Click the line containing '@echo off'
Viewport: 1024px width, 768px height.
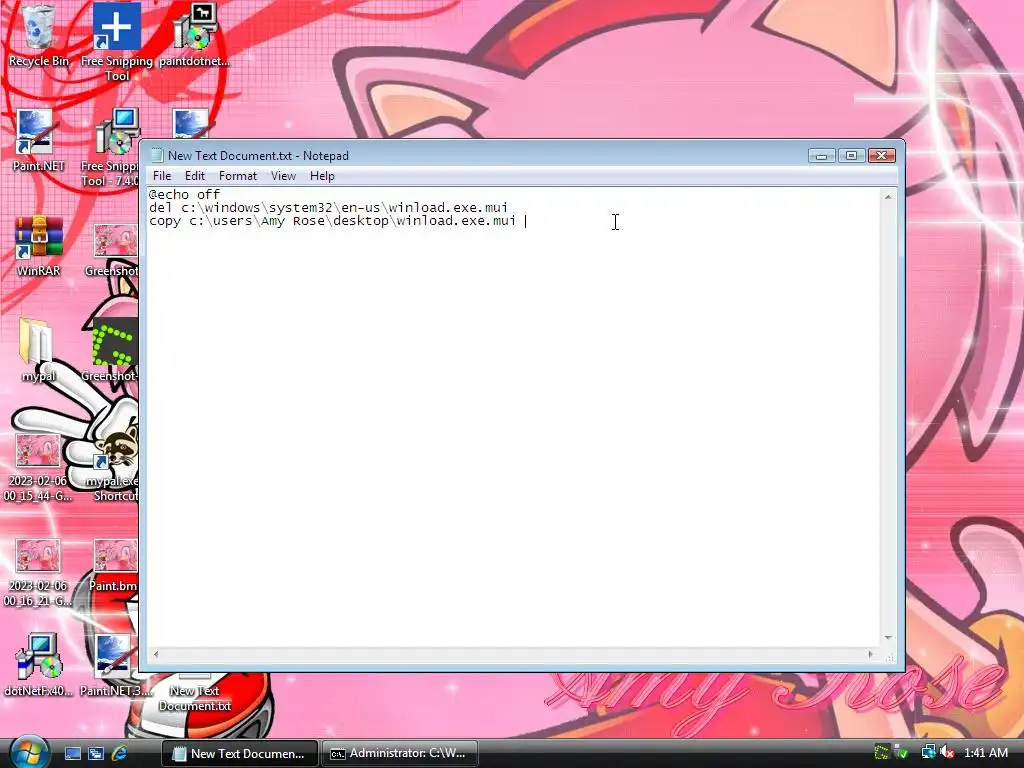click(184, 195)
